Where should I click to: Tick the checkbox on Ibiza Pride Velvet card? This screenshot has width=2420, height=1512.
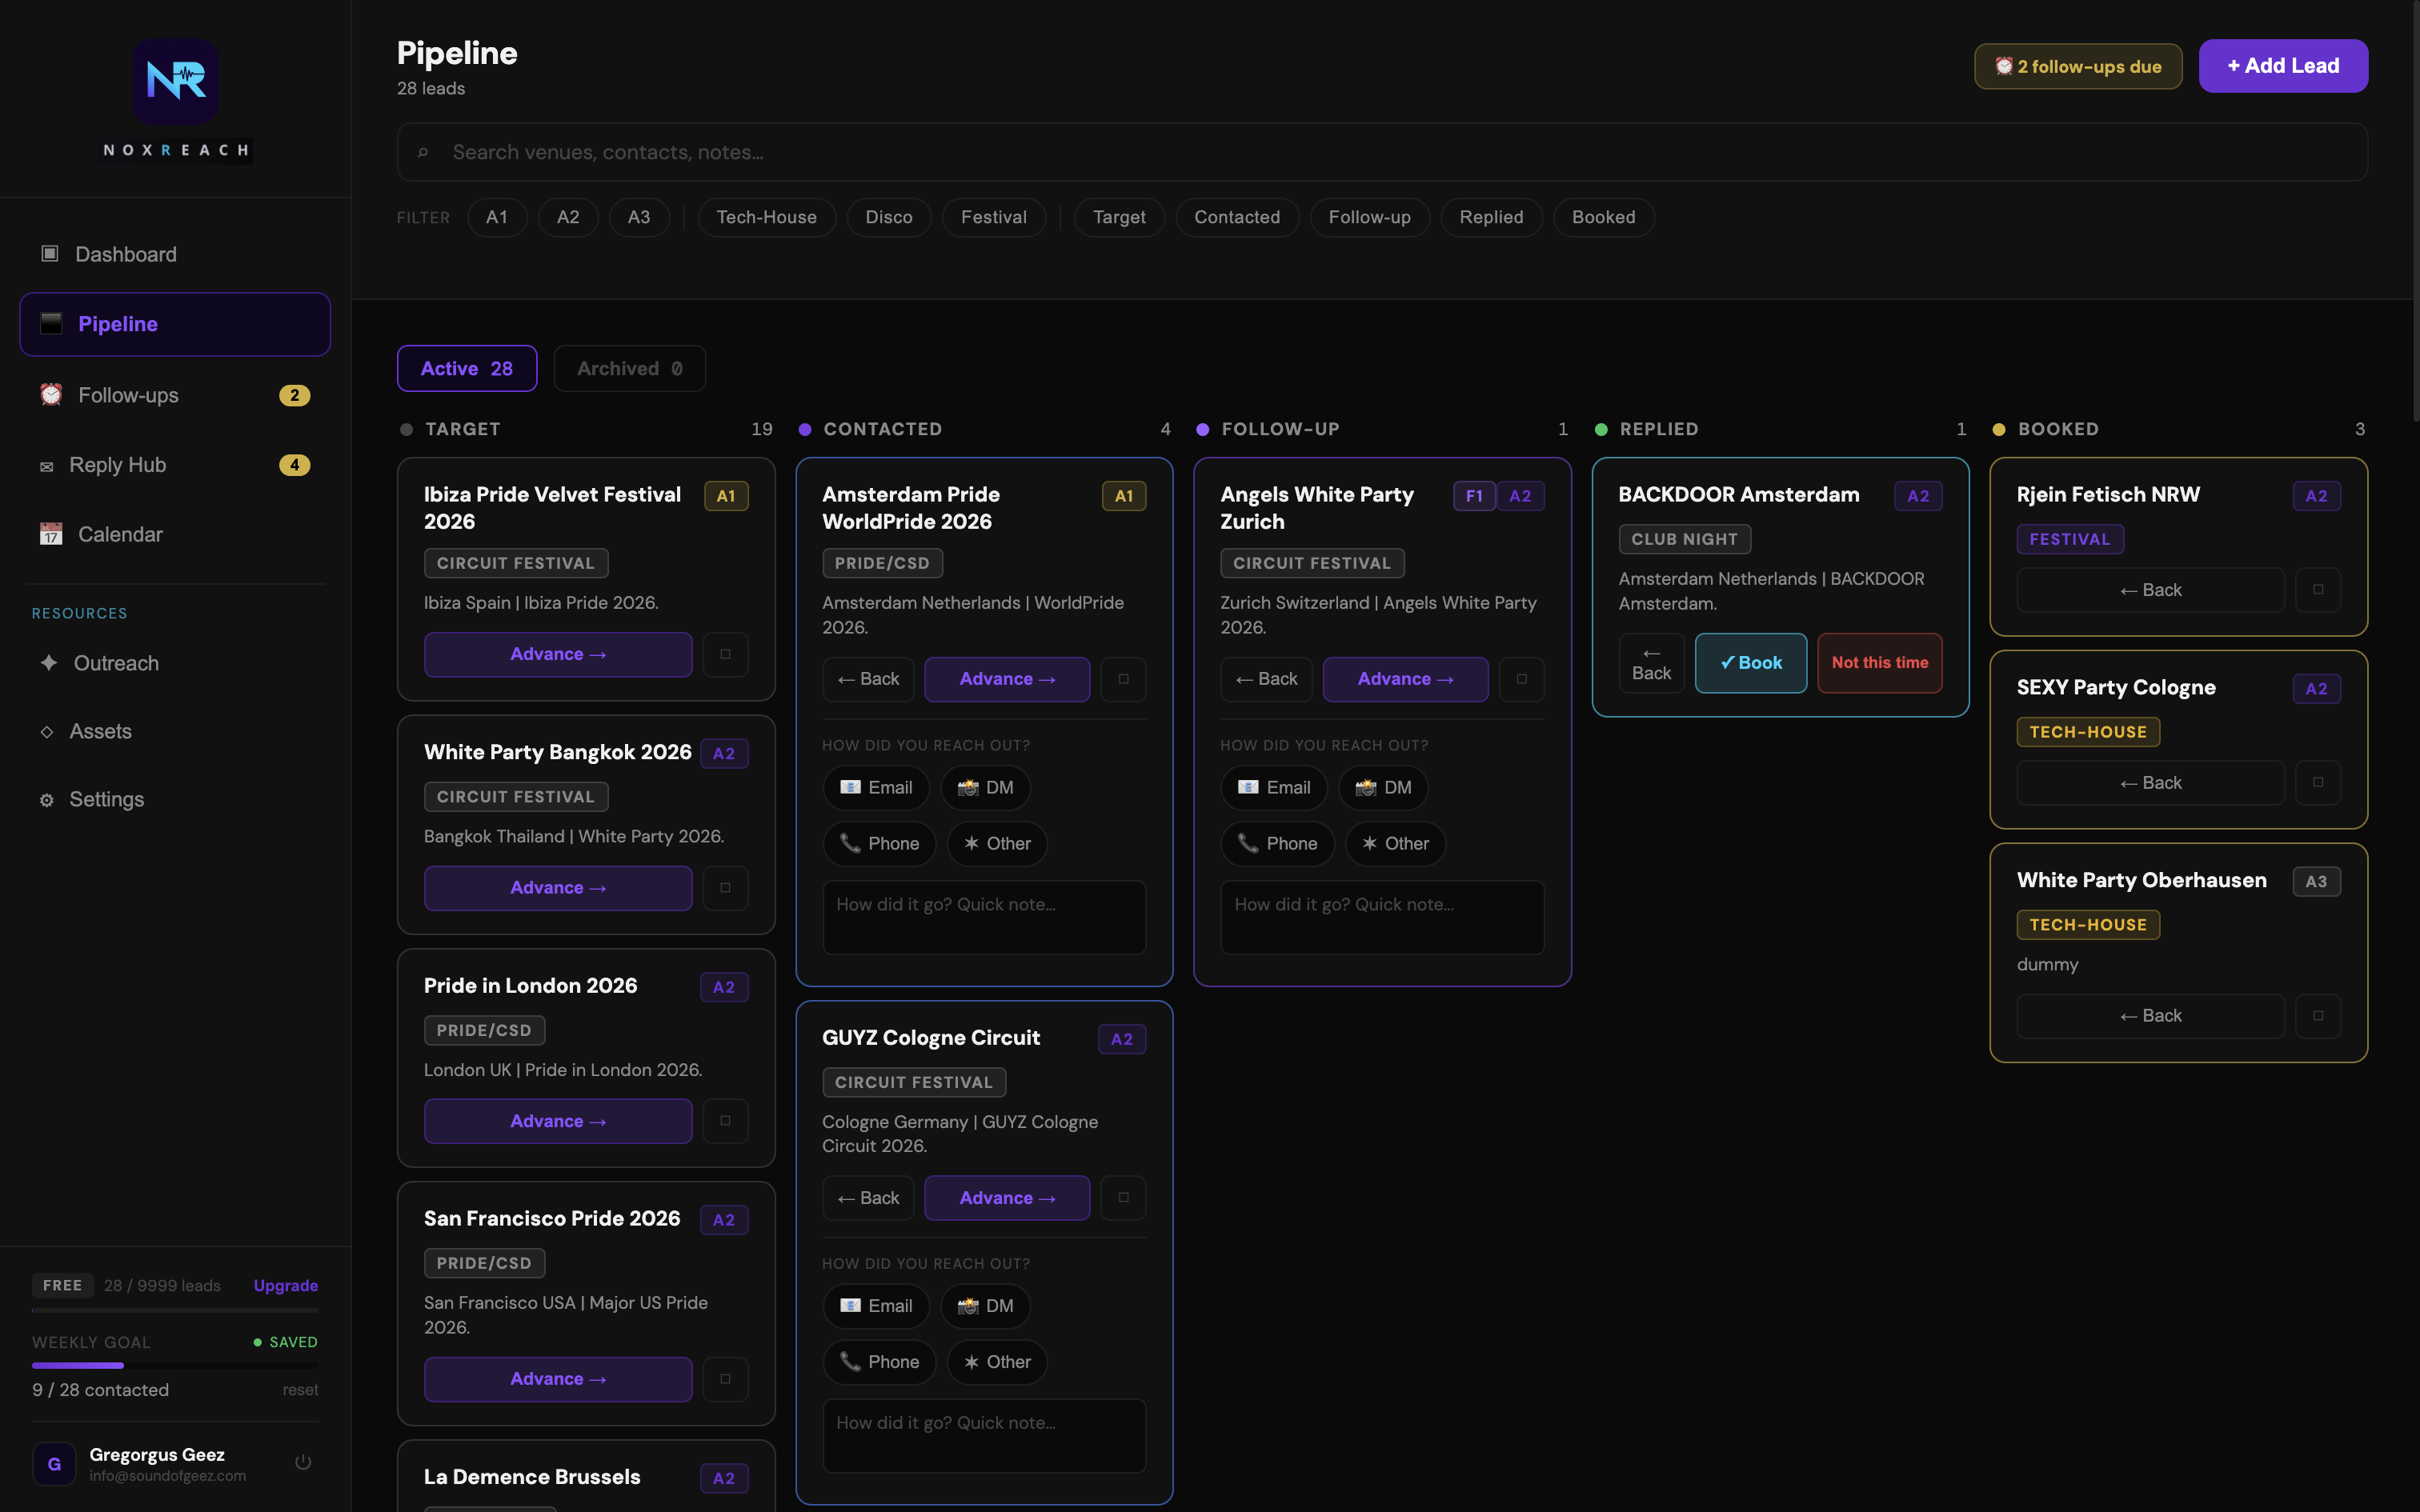click(725, 654)
